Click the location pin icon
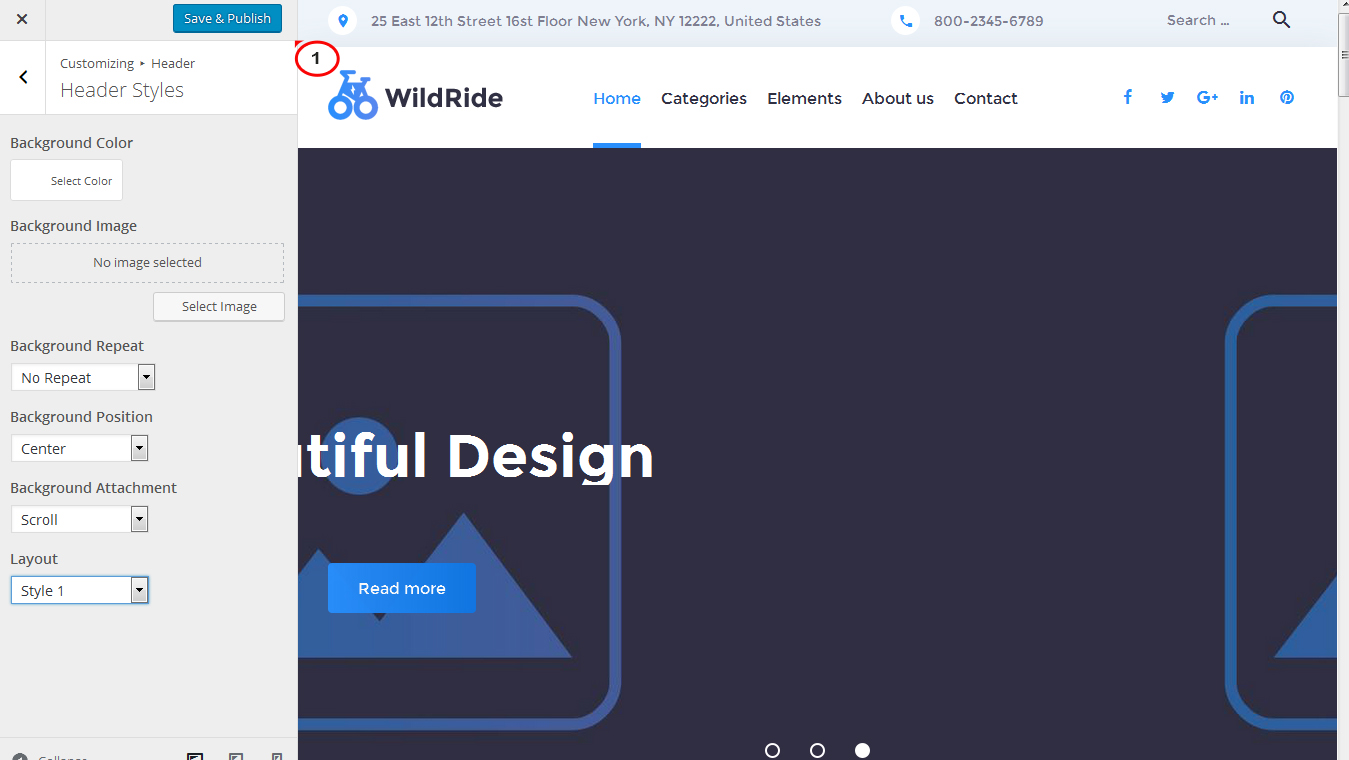The height and width of the screenshot is (760, 1349). click(343, 20)
